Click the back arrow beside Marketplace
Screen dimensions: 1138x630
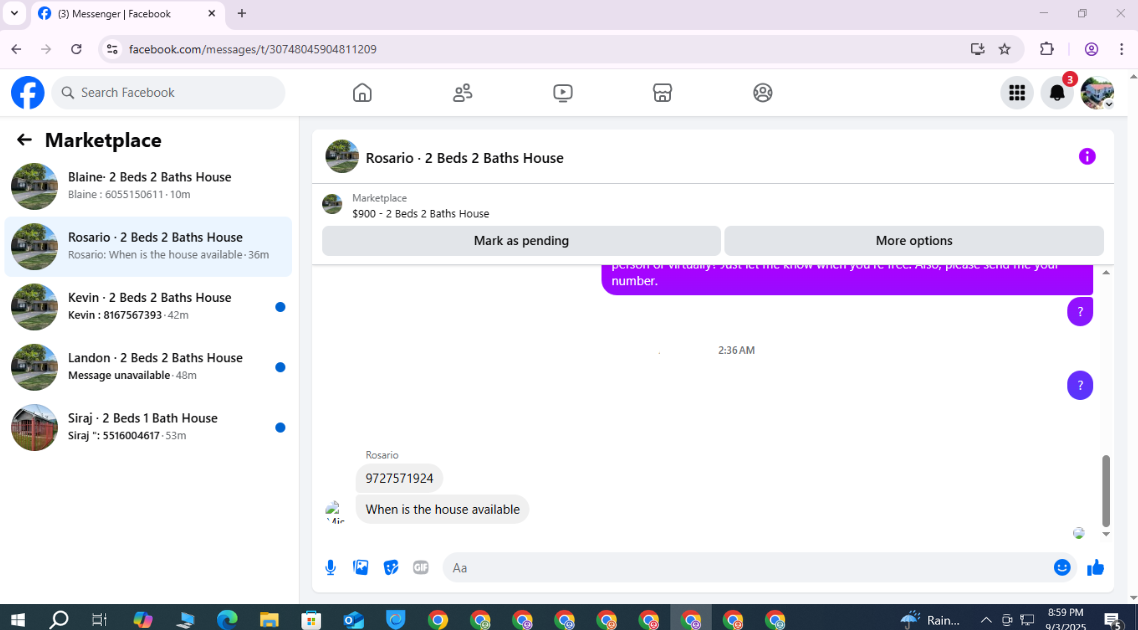[x=24, y=140]
